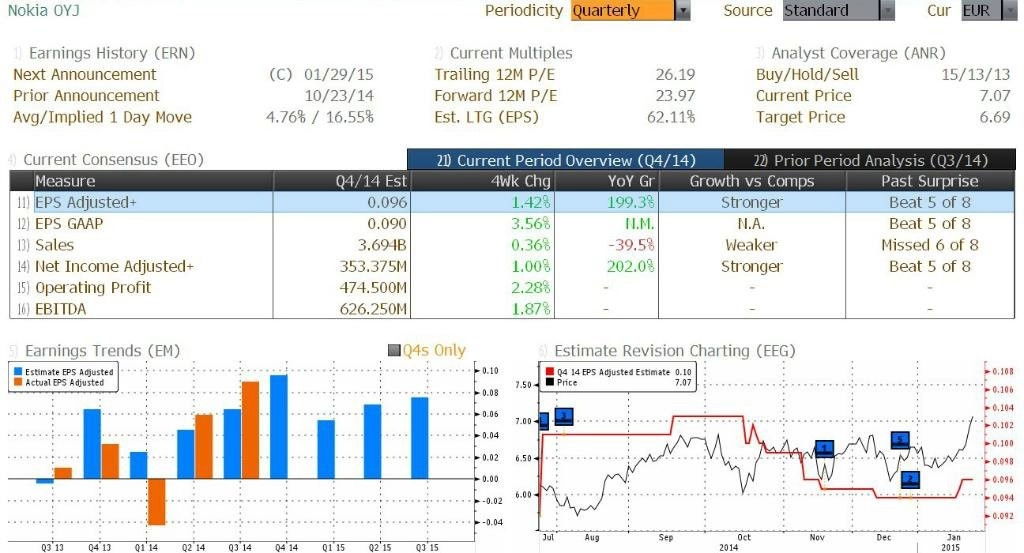This screenshot has height=553, width=1024.
Task: Click the Q3 14 actual orange bar
Action: click(250, 430)
